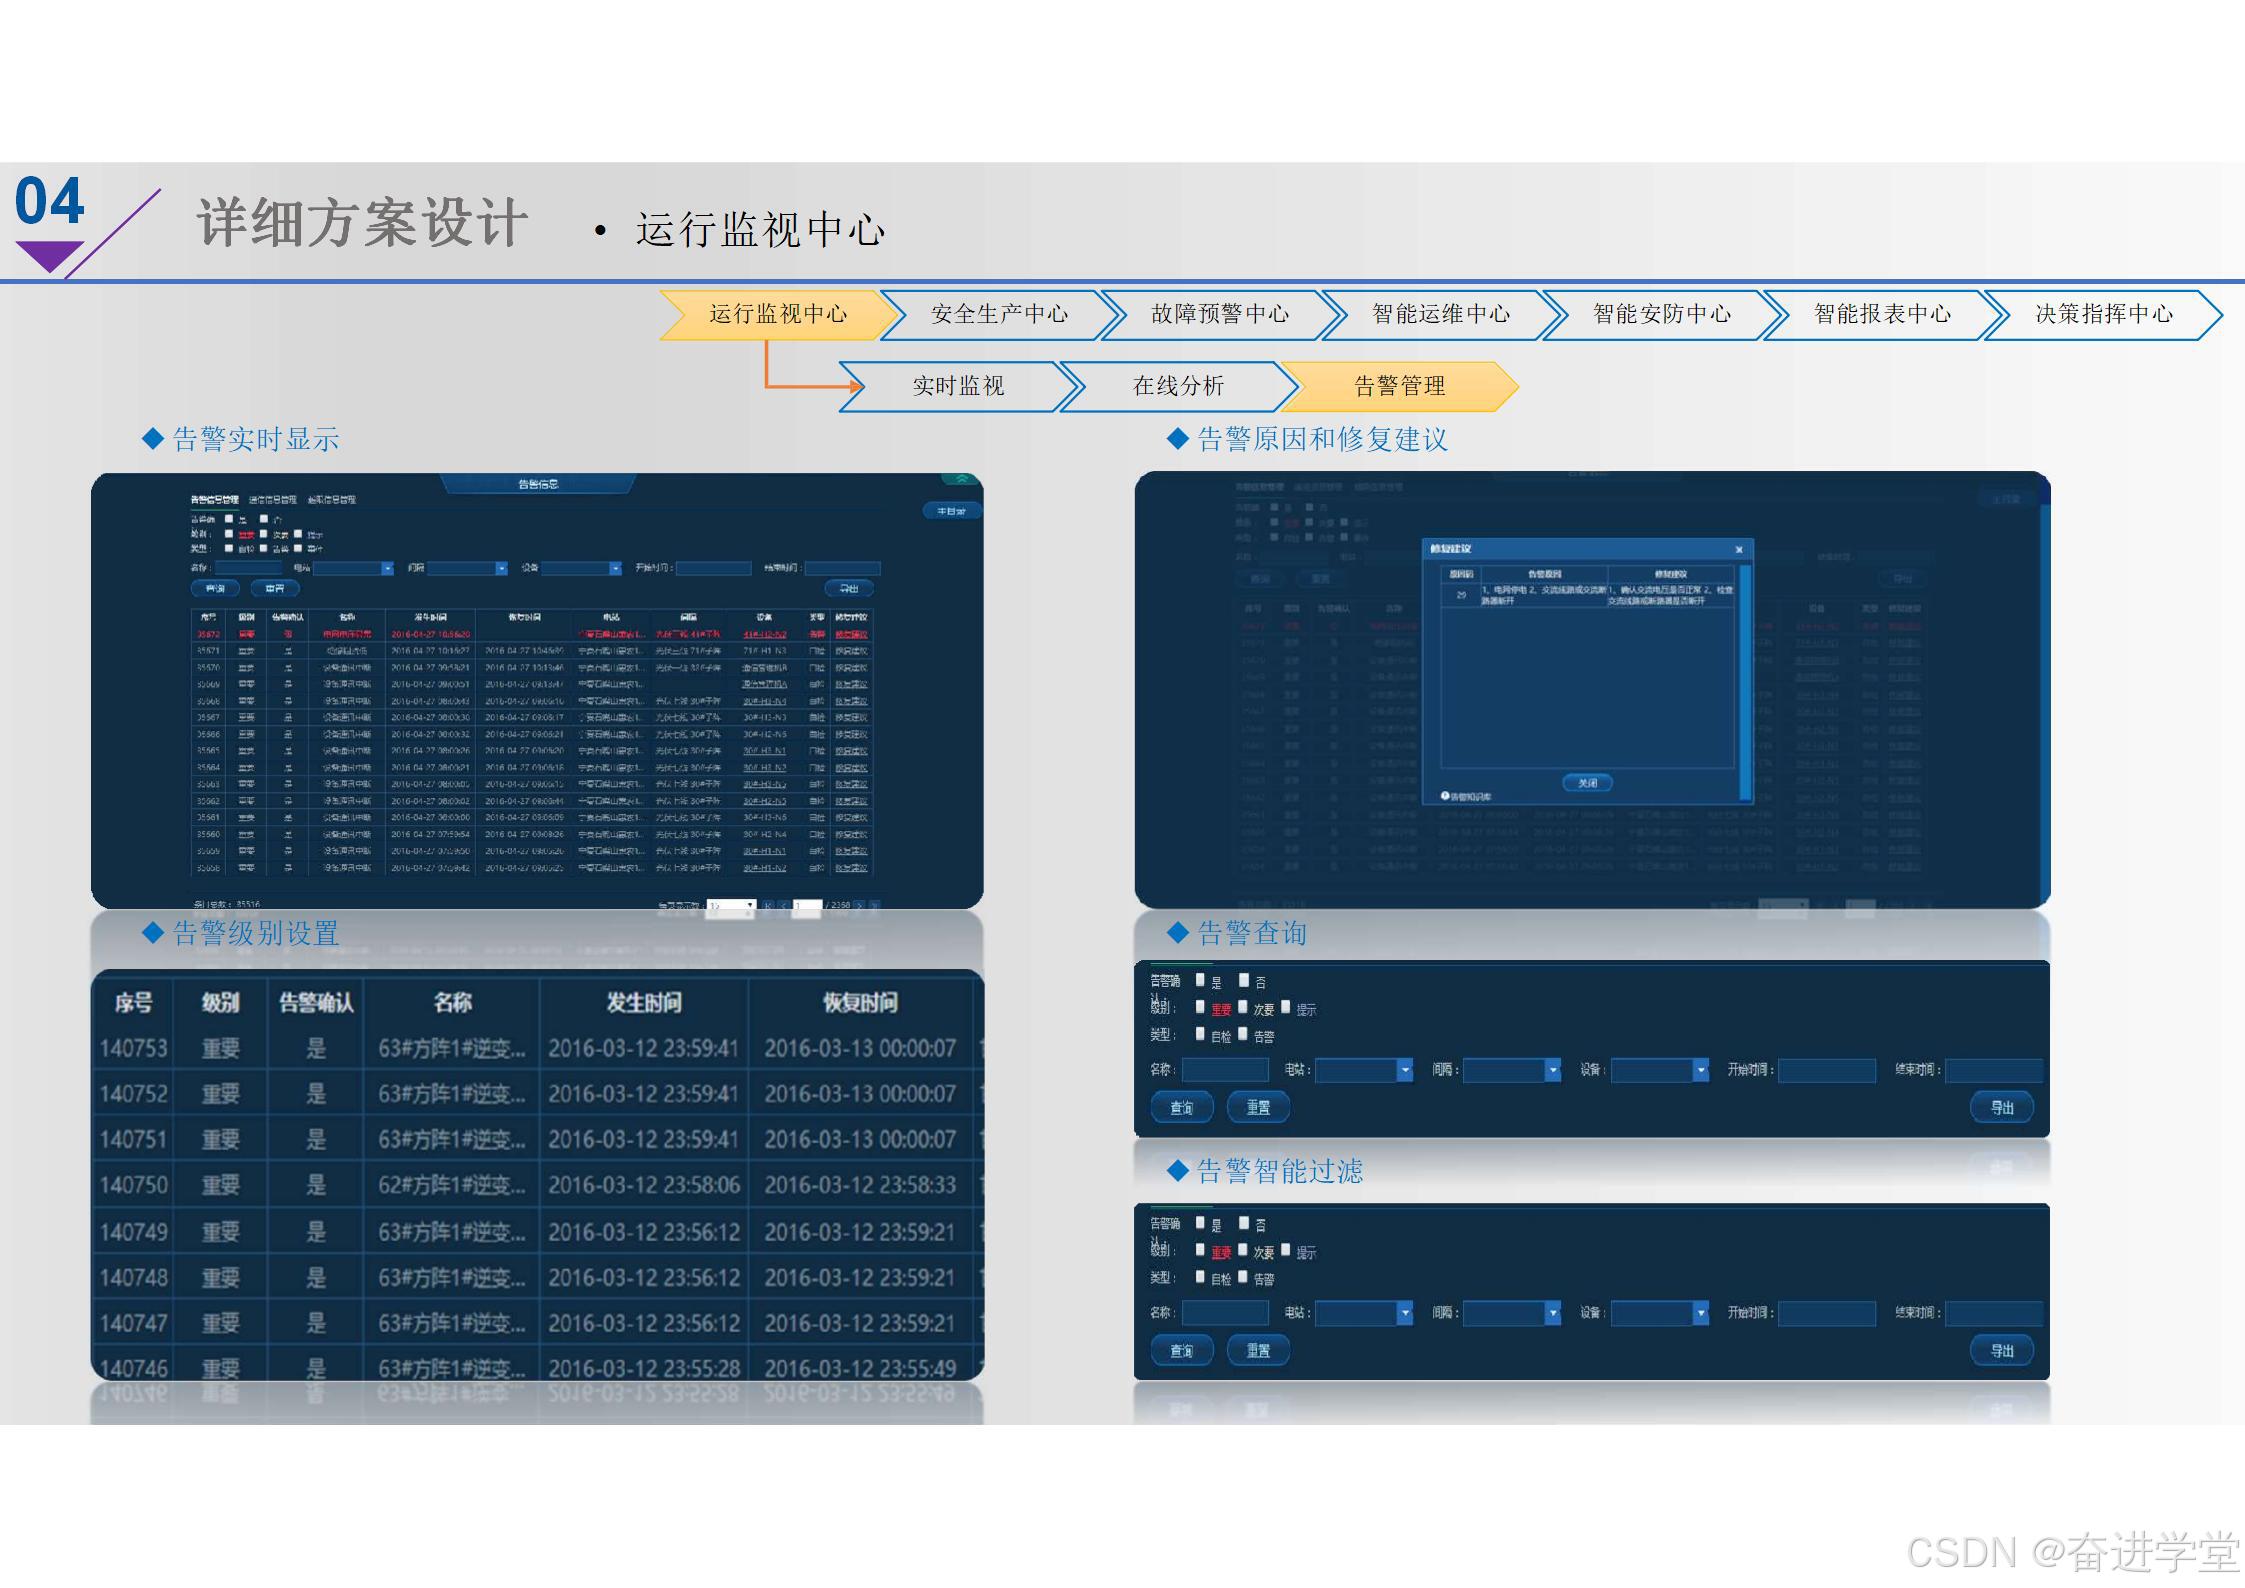Click next-page arrow in 告警实时显示 pagination

859,905
